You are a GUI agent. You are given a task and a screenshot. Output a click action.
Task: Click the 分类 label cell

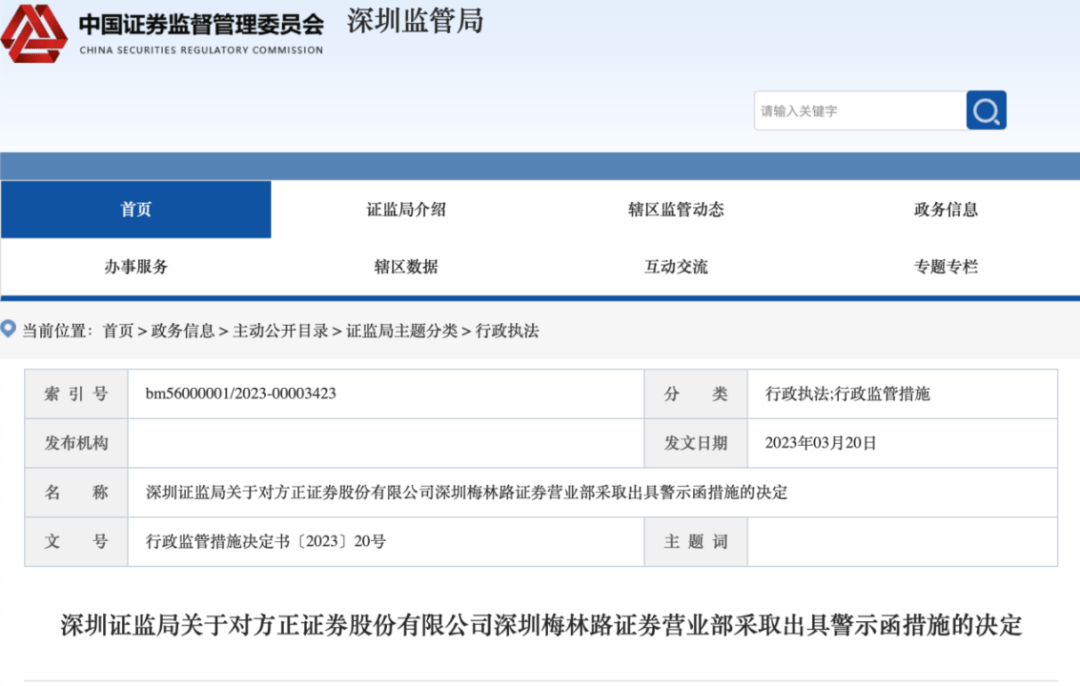click(696, 394)
